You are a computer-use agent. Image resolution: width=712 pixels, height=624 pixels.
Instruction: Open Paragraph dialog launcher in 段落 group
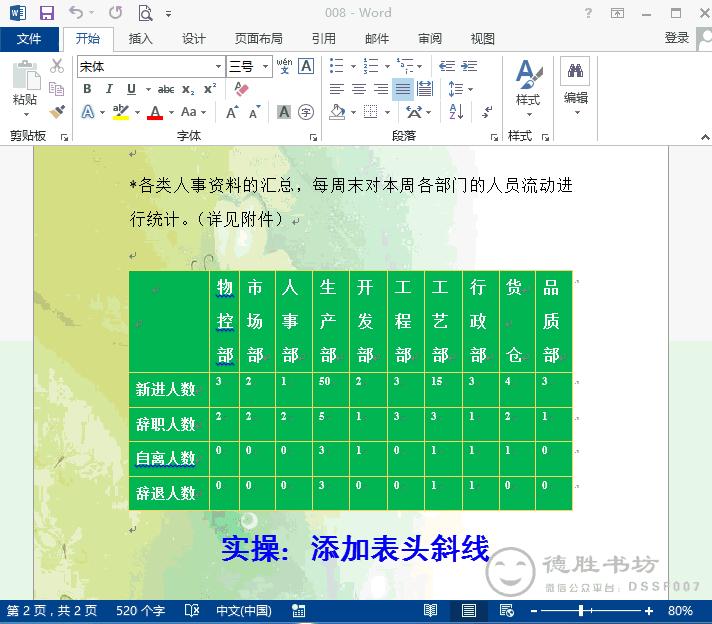[x=494, y=137]
